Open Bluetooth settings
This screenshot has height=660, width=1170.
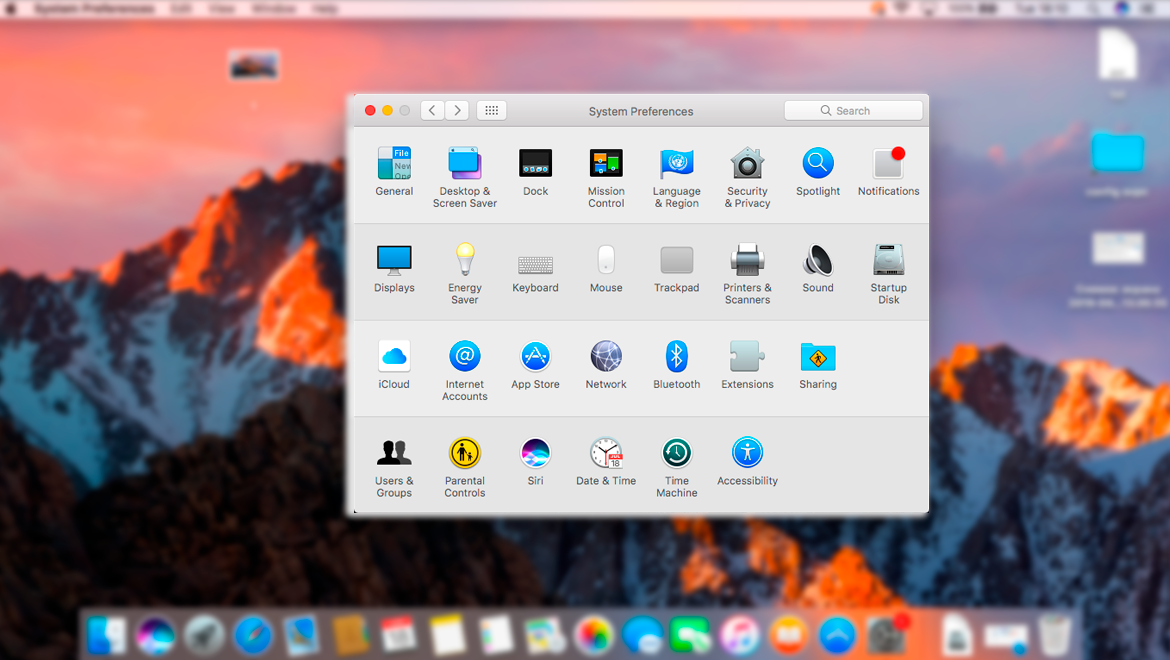pos(676,365)
